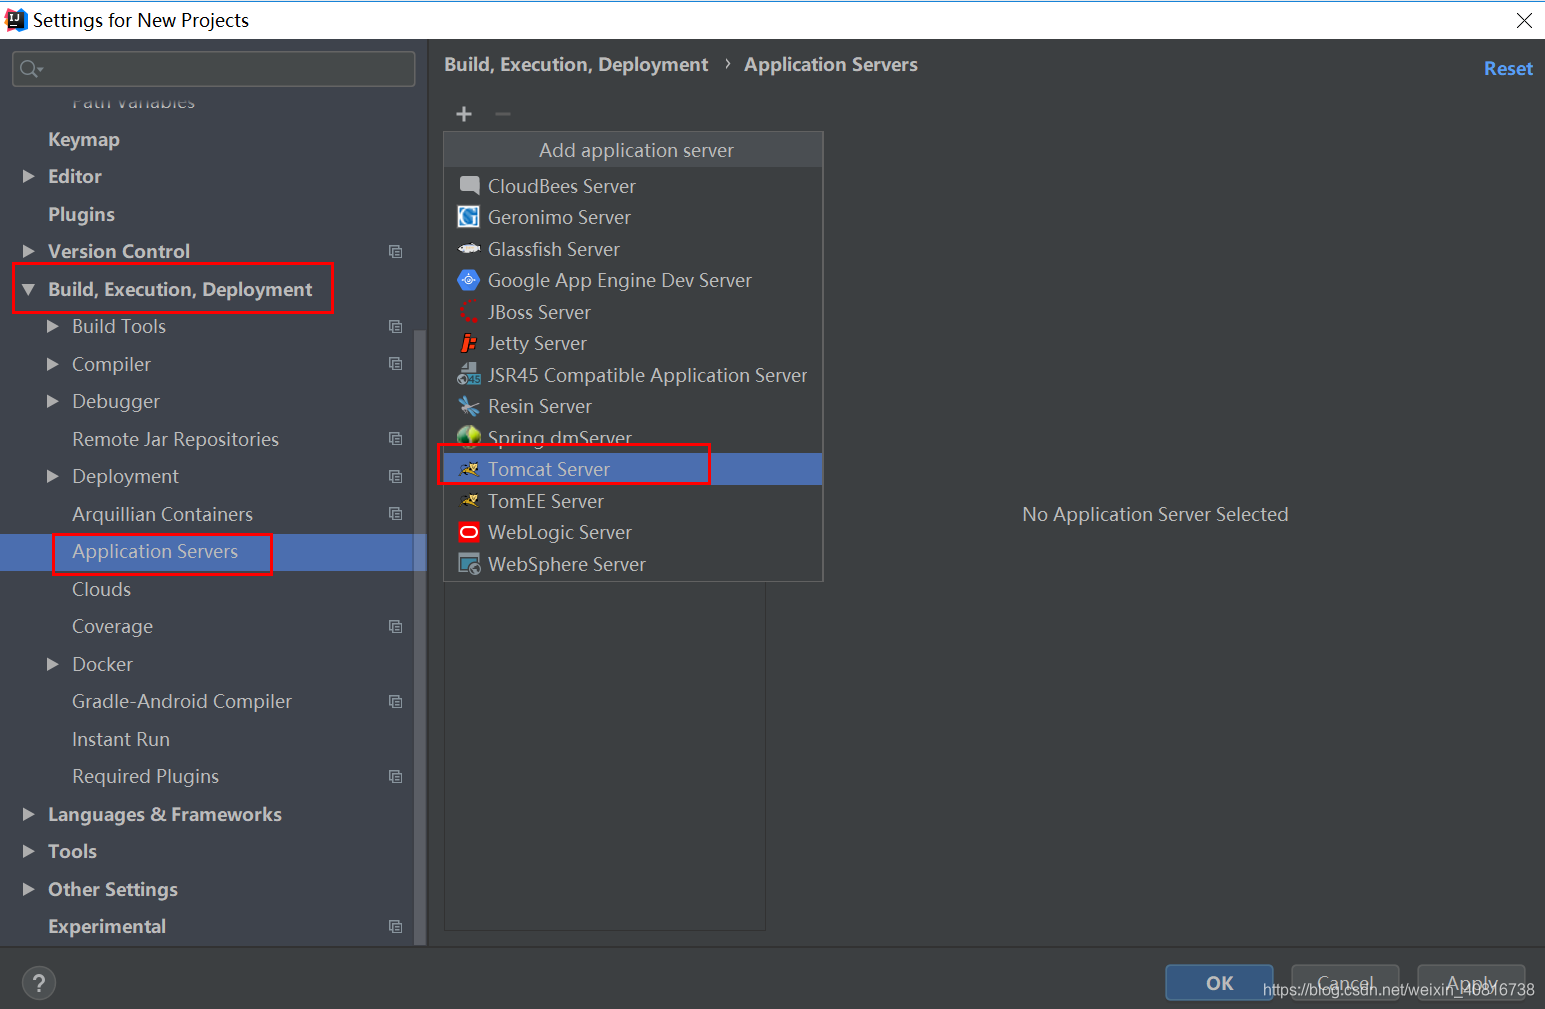Click the WebSphere Server icon
1545x1009 pixels.
coord(469,564)
